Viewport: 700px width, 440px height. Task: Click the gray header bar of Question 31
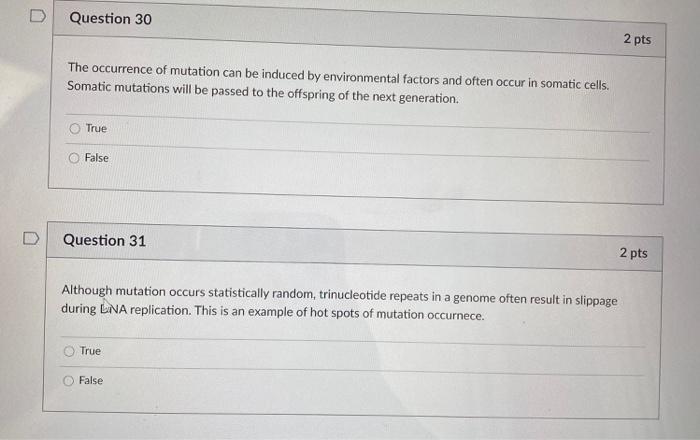coord(354,247)
